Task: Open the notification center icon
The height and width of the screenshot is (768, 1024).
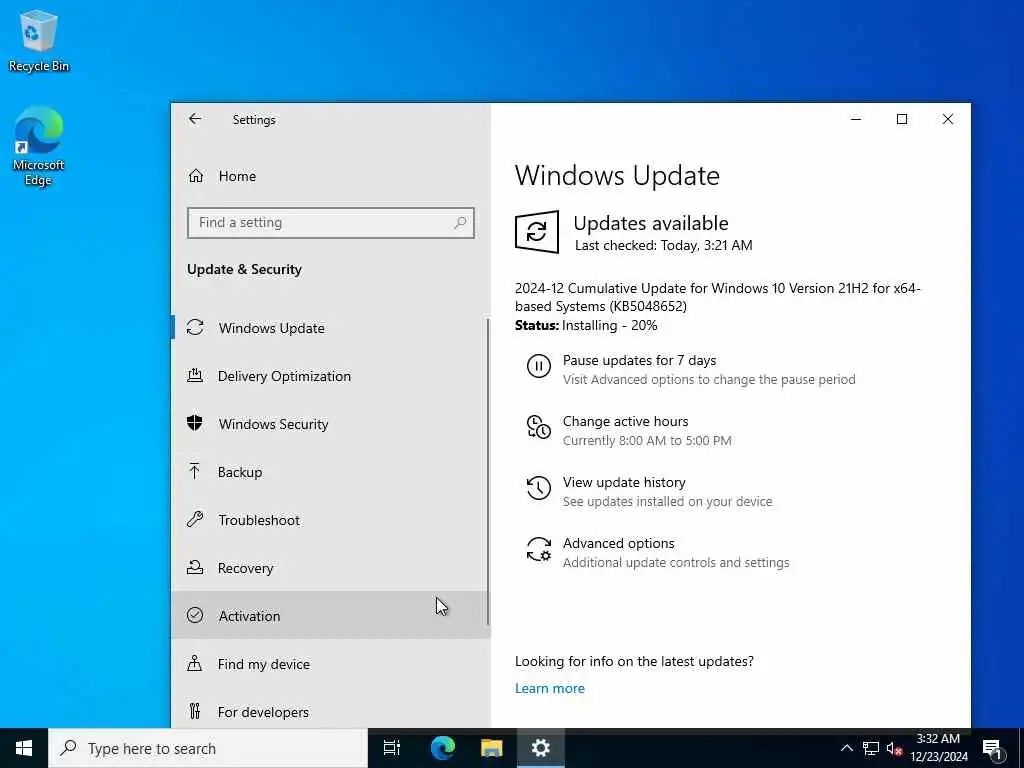Action: 993,749
